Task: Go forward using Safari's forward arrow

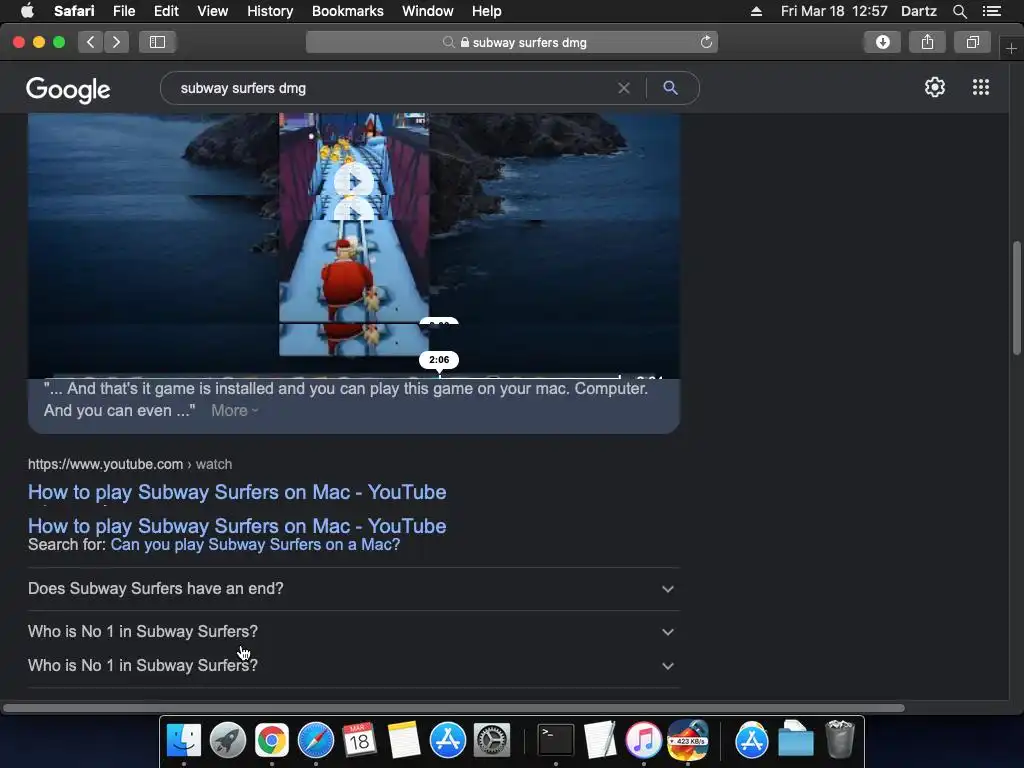Action: click(x=116, y=42)
